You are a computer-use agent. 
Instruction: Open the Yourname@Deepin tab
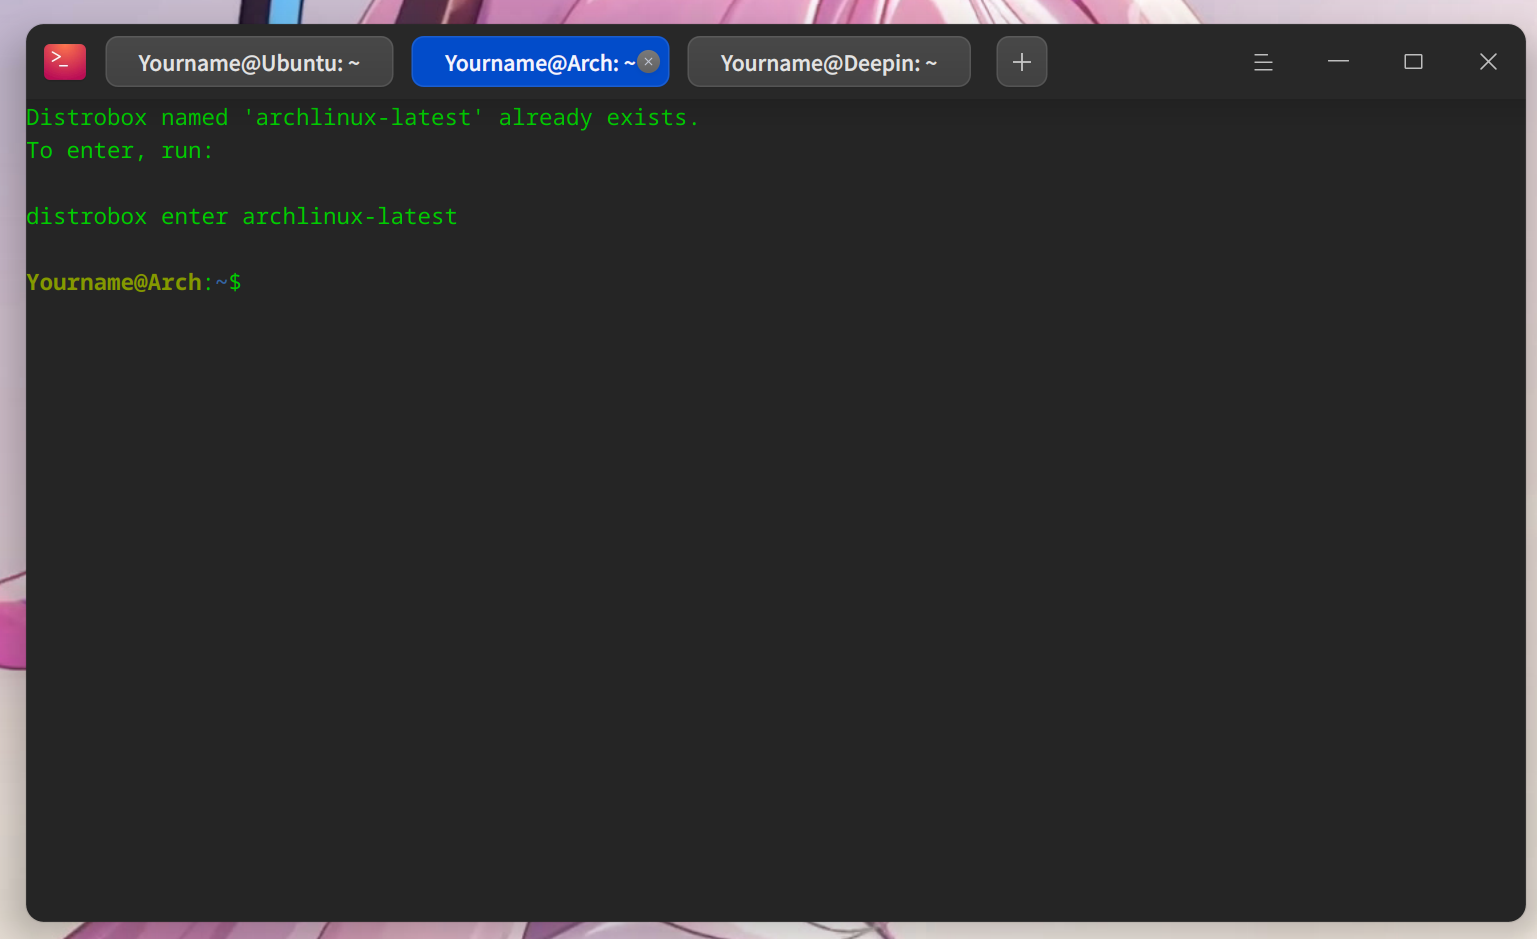coord(829,62)
